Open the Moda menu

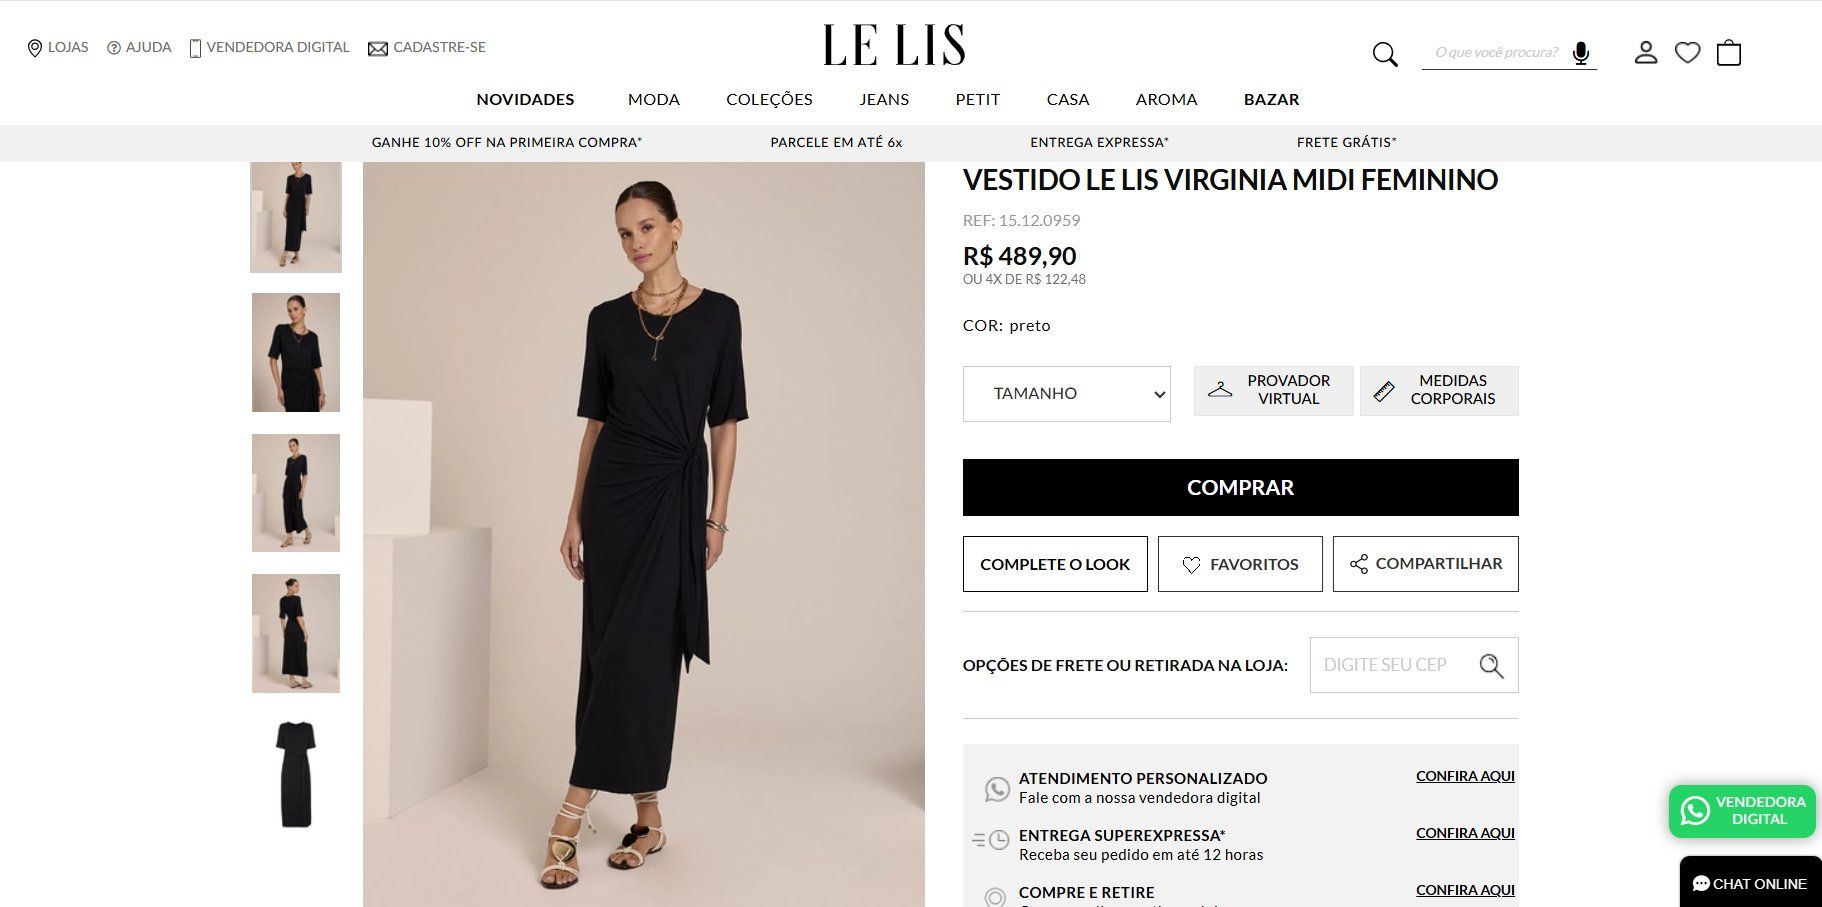click(x=653, y=99)
